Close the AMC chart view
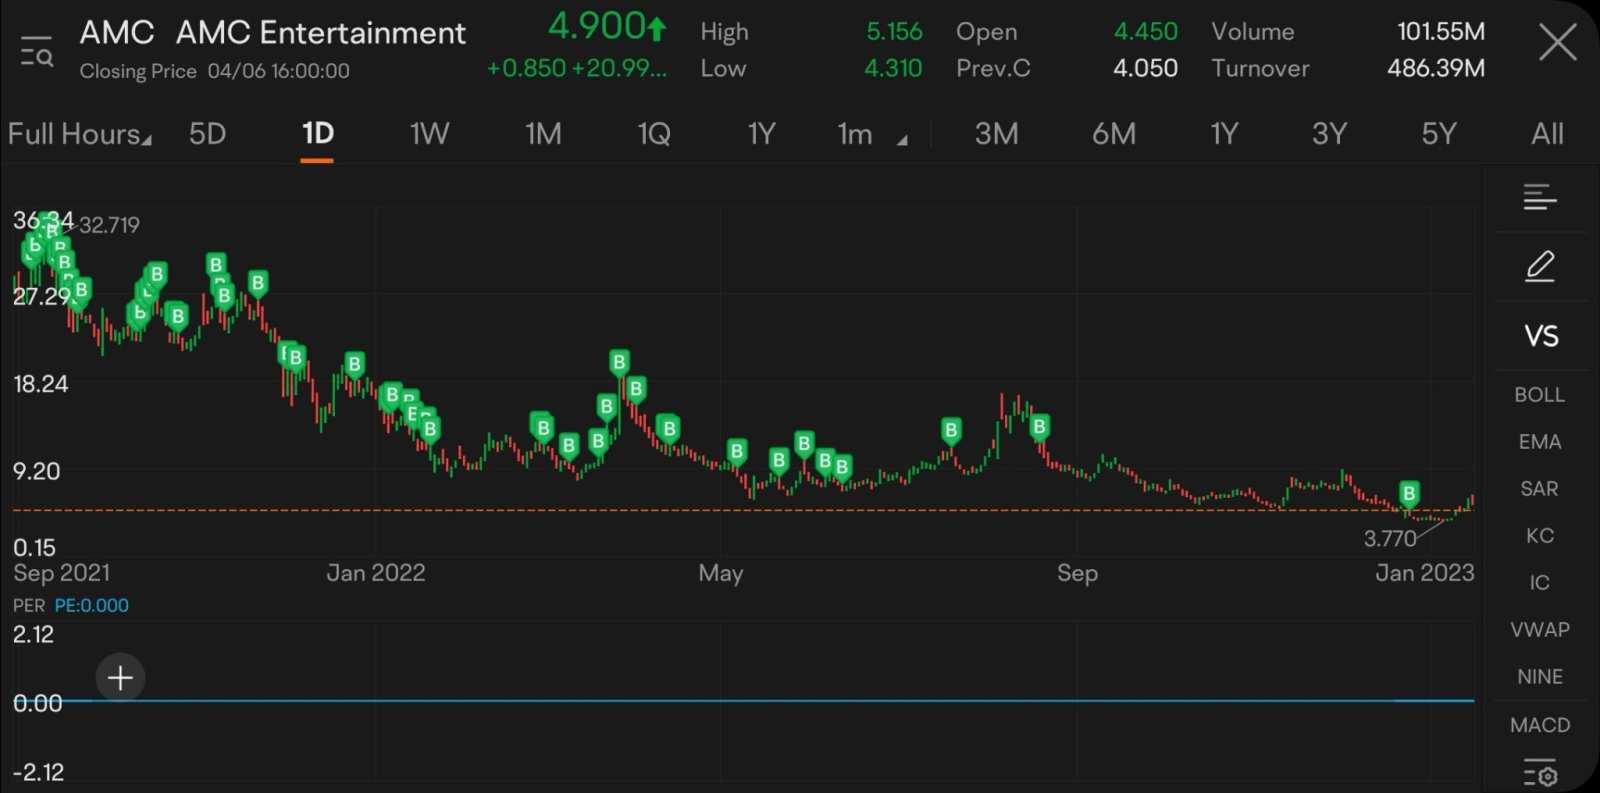This screenshot has height=793, width=1600. point(1557,43)
